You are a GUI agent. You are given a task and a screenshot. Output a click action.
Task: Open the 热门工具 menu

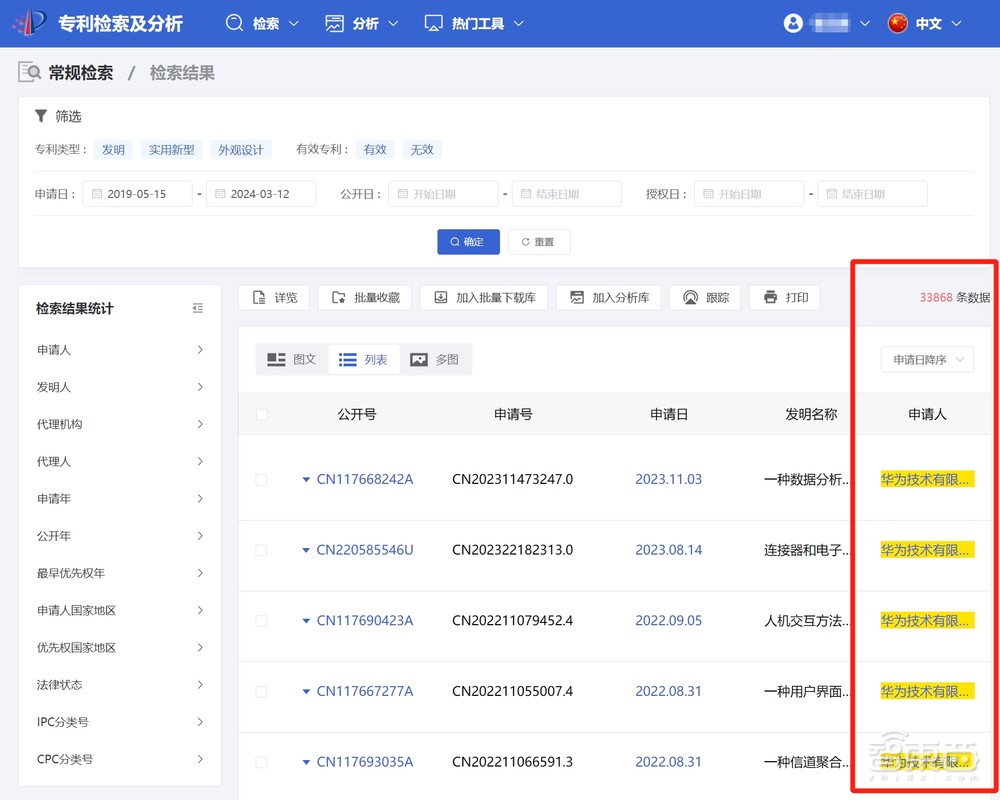pyautogui.click(x=473, y=22)
